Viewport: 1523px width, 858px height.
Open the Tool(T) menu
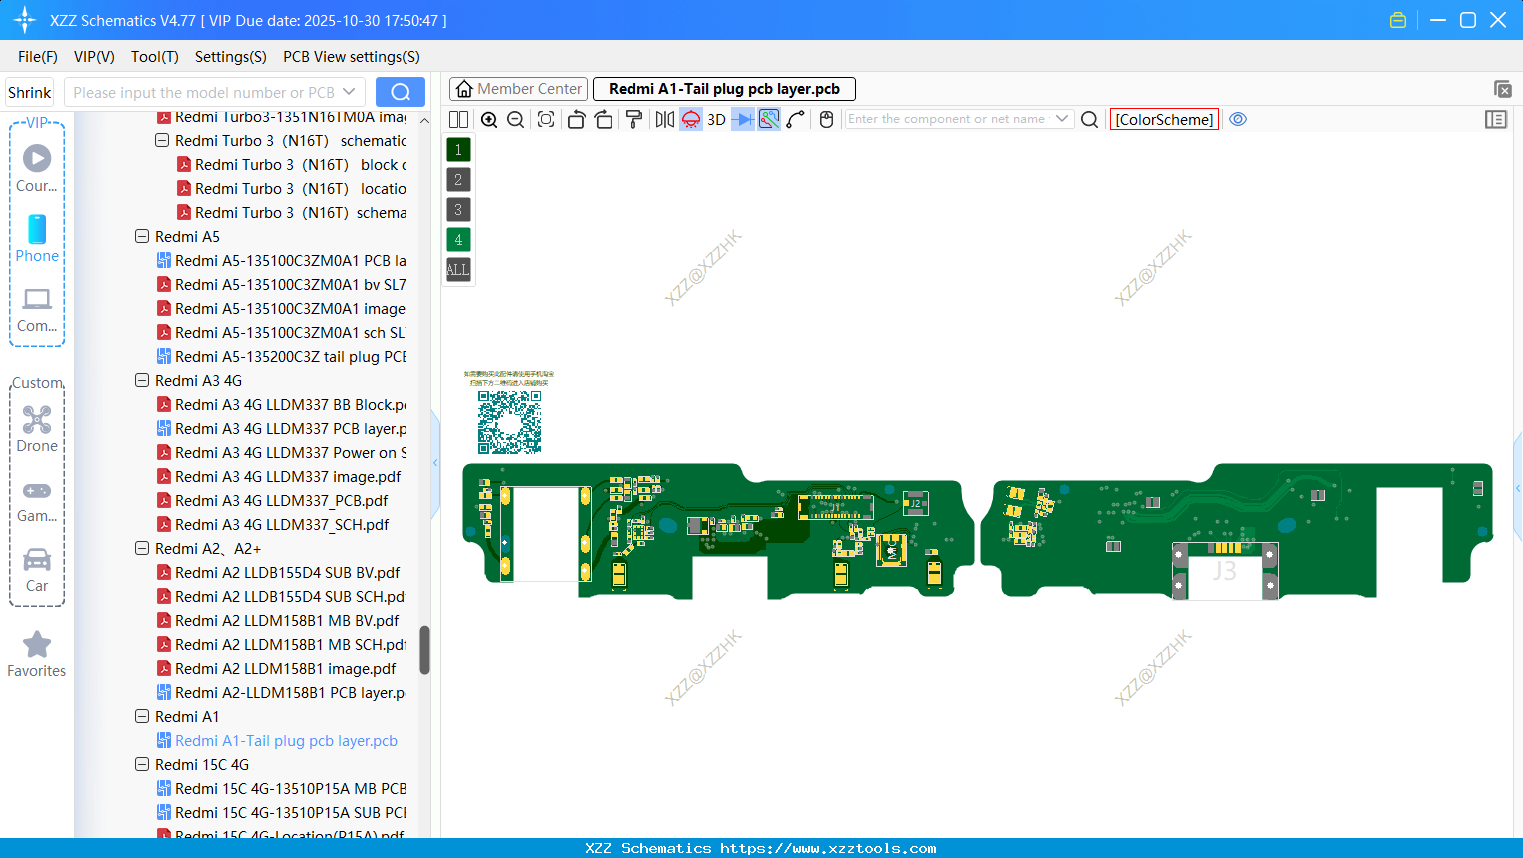[x=154, y=57]
